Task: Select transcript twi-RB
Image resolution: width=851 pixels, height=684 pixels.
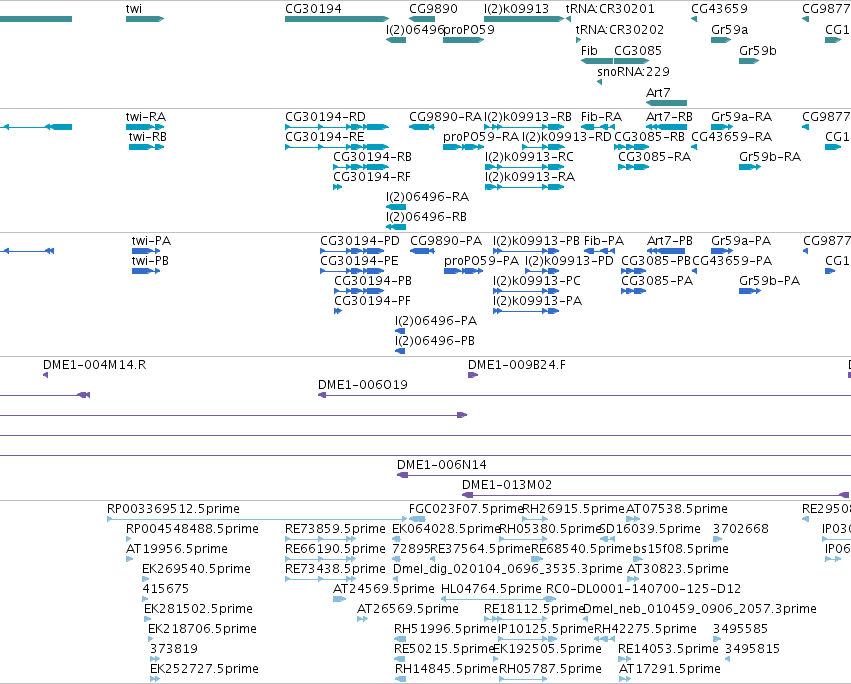Action: coord(147,147)
